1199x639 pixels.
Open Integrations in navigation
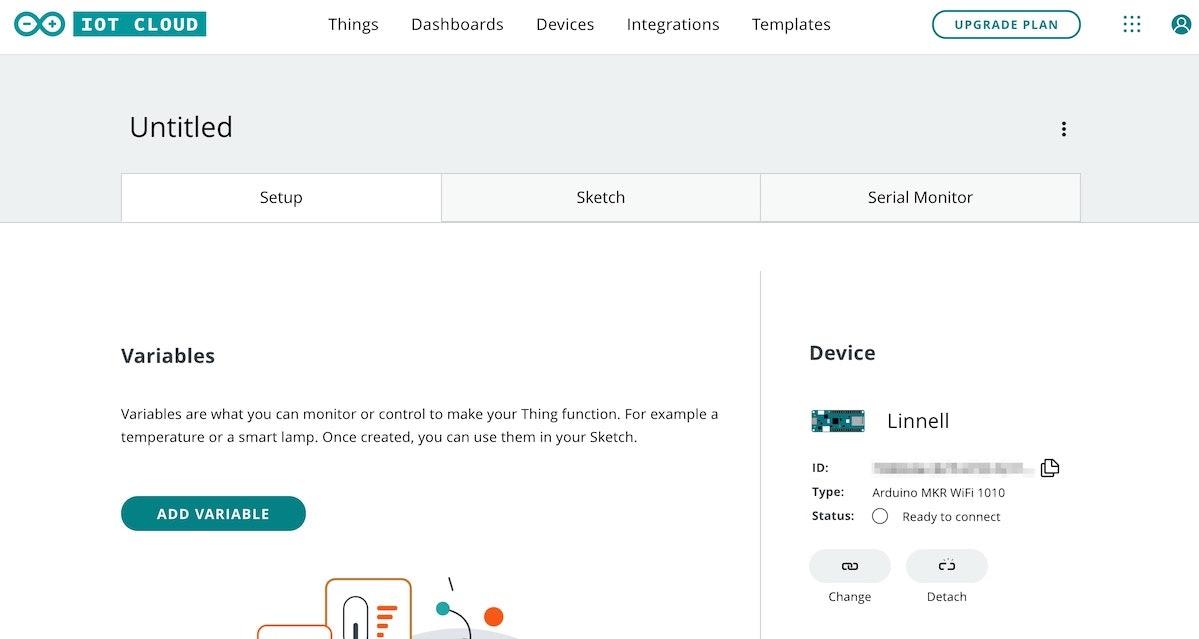[x=673, y=24]
